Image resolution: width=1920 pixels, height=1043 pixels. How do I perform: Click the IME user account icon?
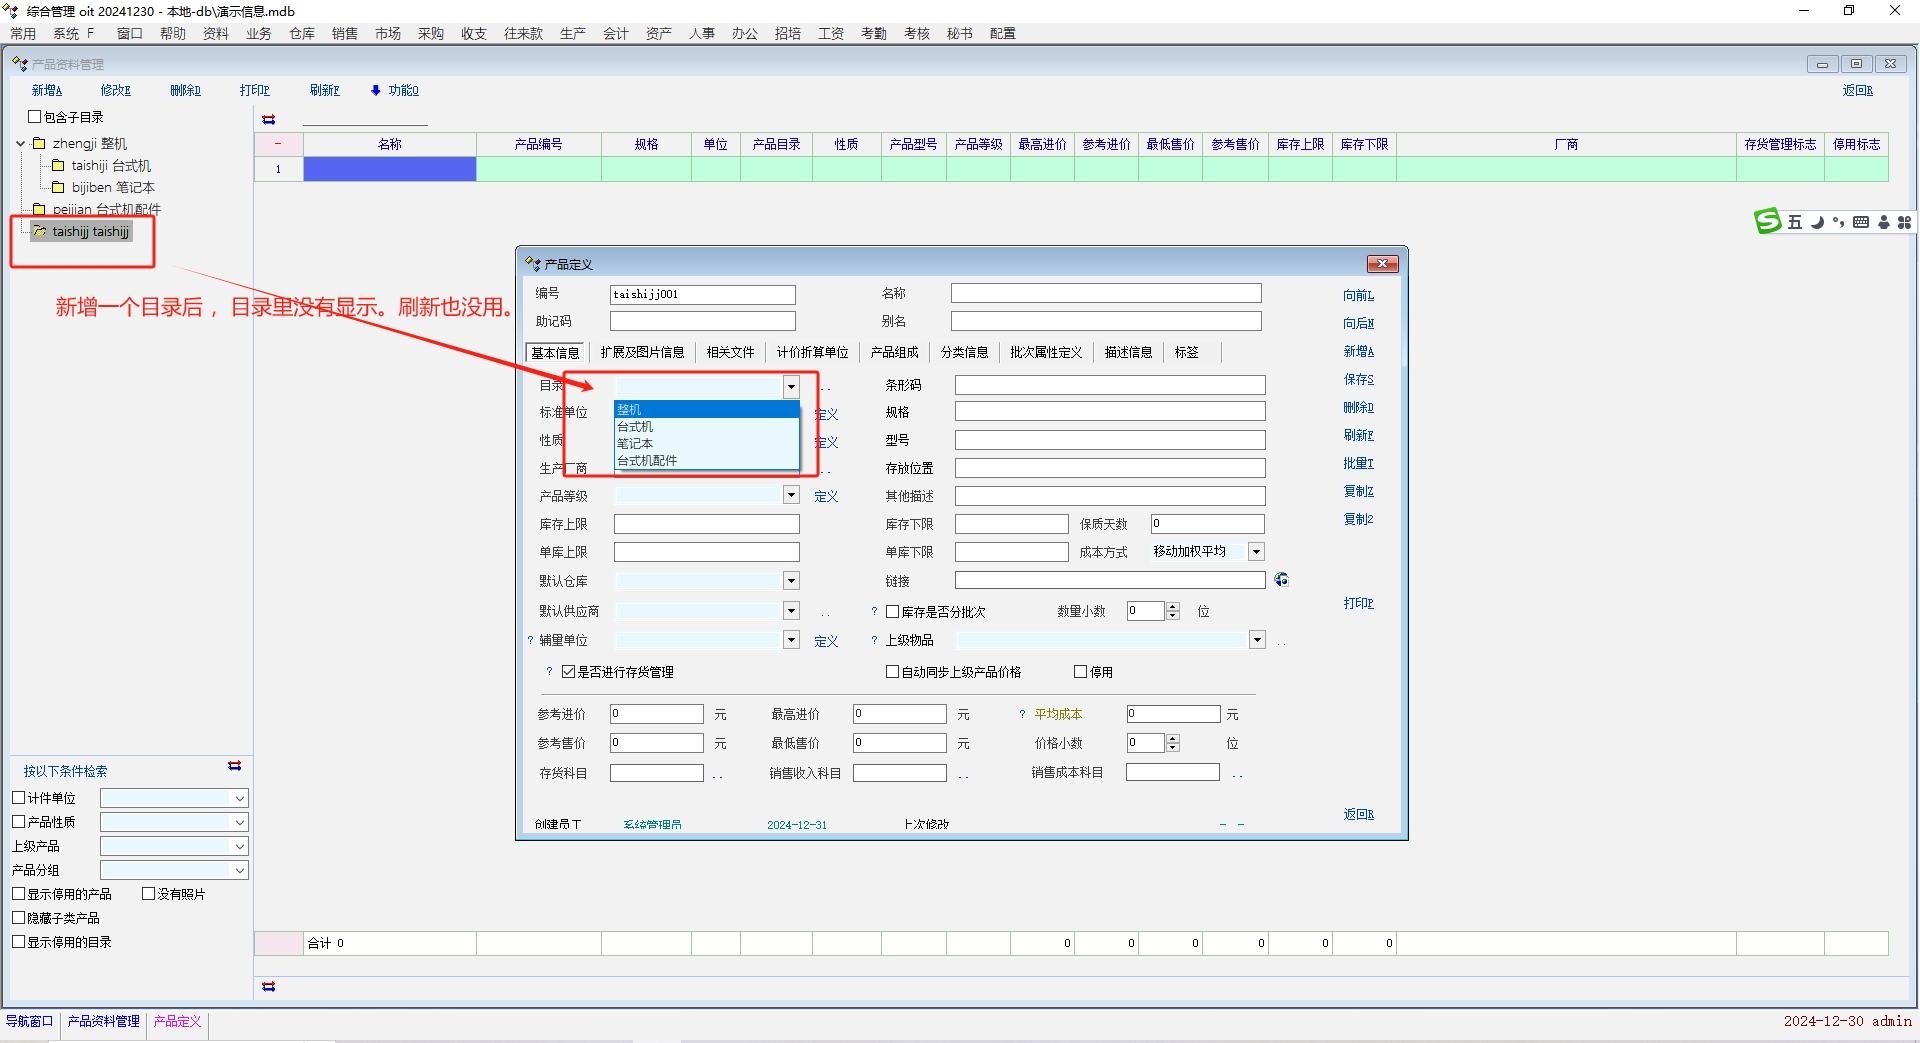[x=1884, y=222]
